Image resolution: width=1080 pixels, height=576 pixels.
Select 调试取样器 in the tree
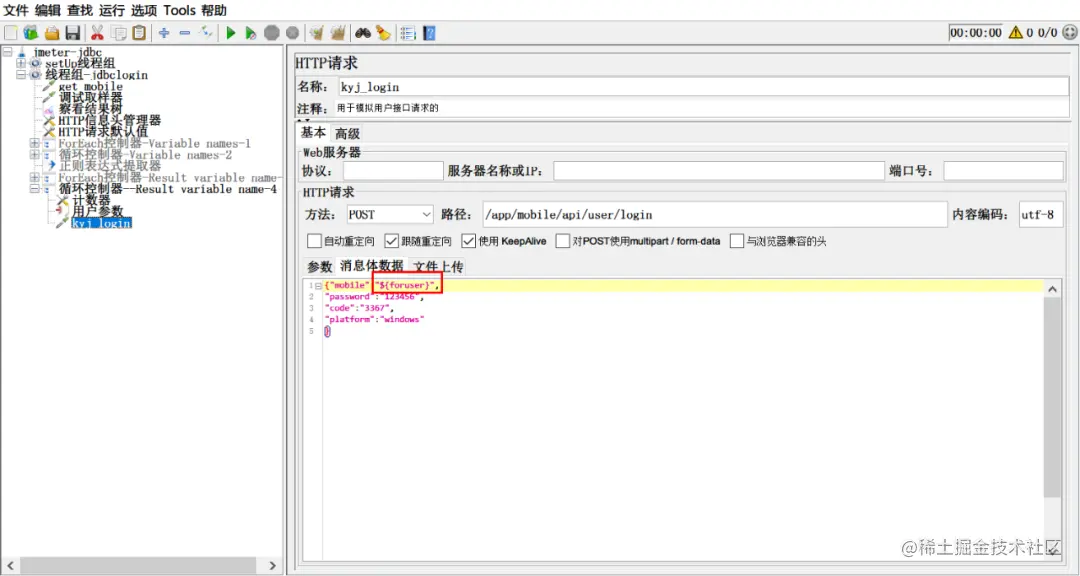click(x=90, y=98)
